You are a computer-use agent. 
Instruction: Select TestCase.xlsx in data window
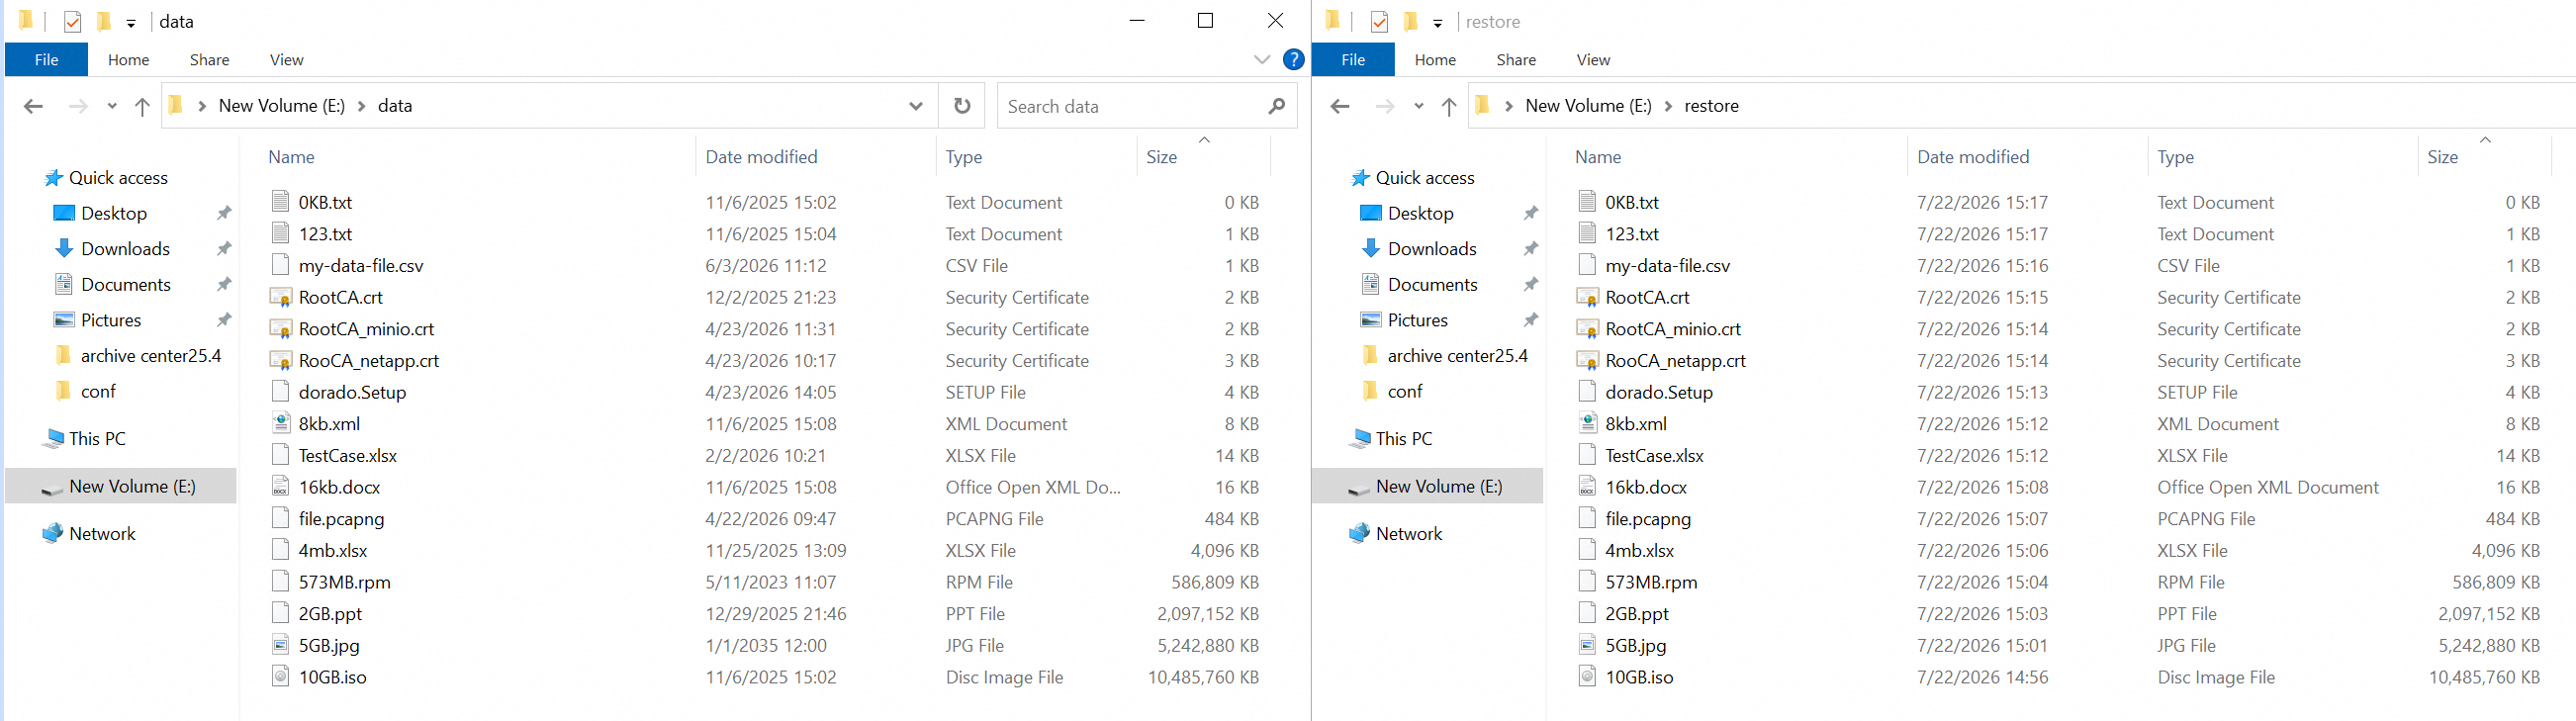[x=347, y=456]
